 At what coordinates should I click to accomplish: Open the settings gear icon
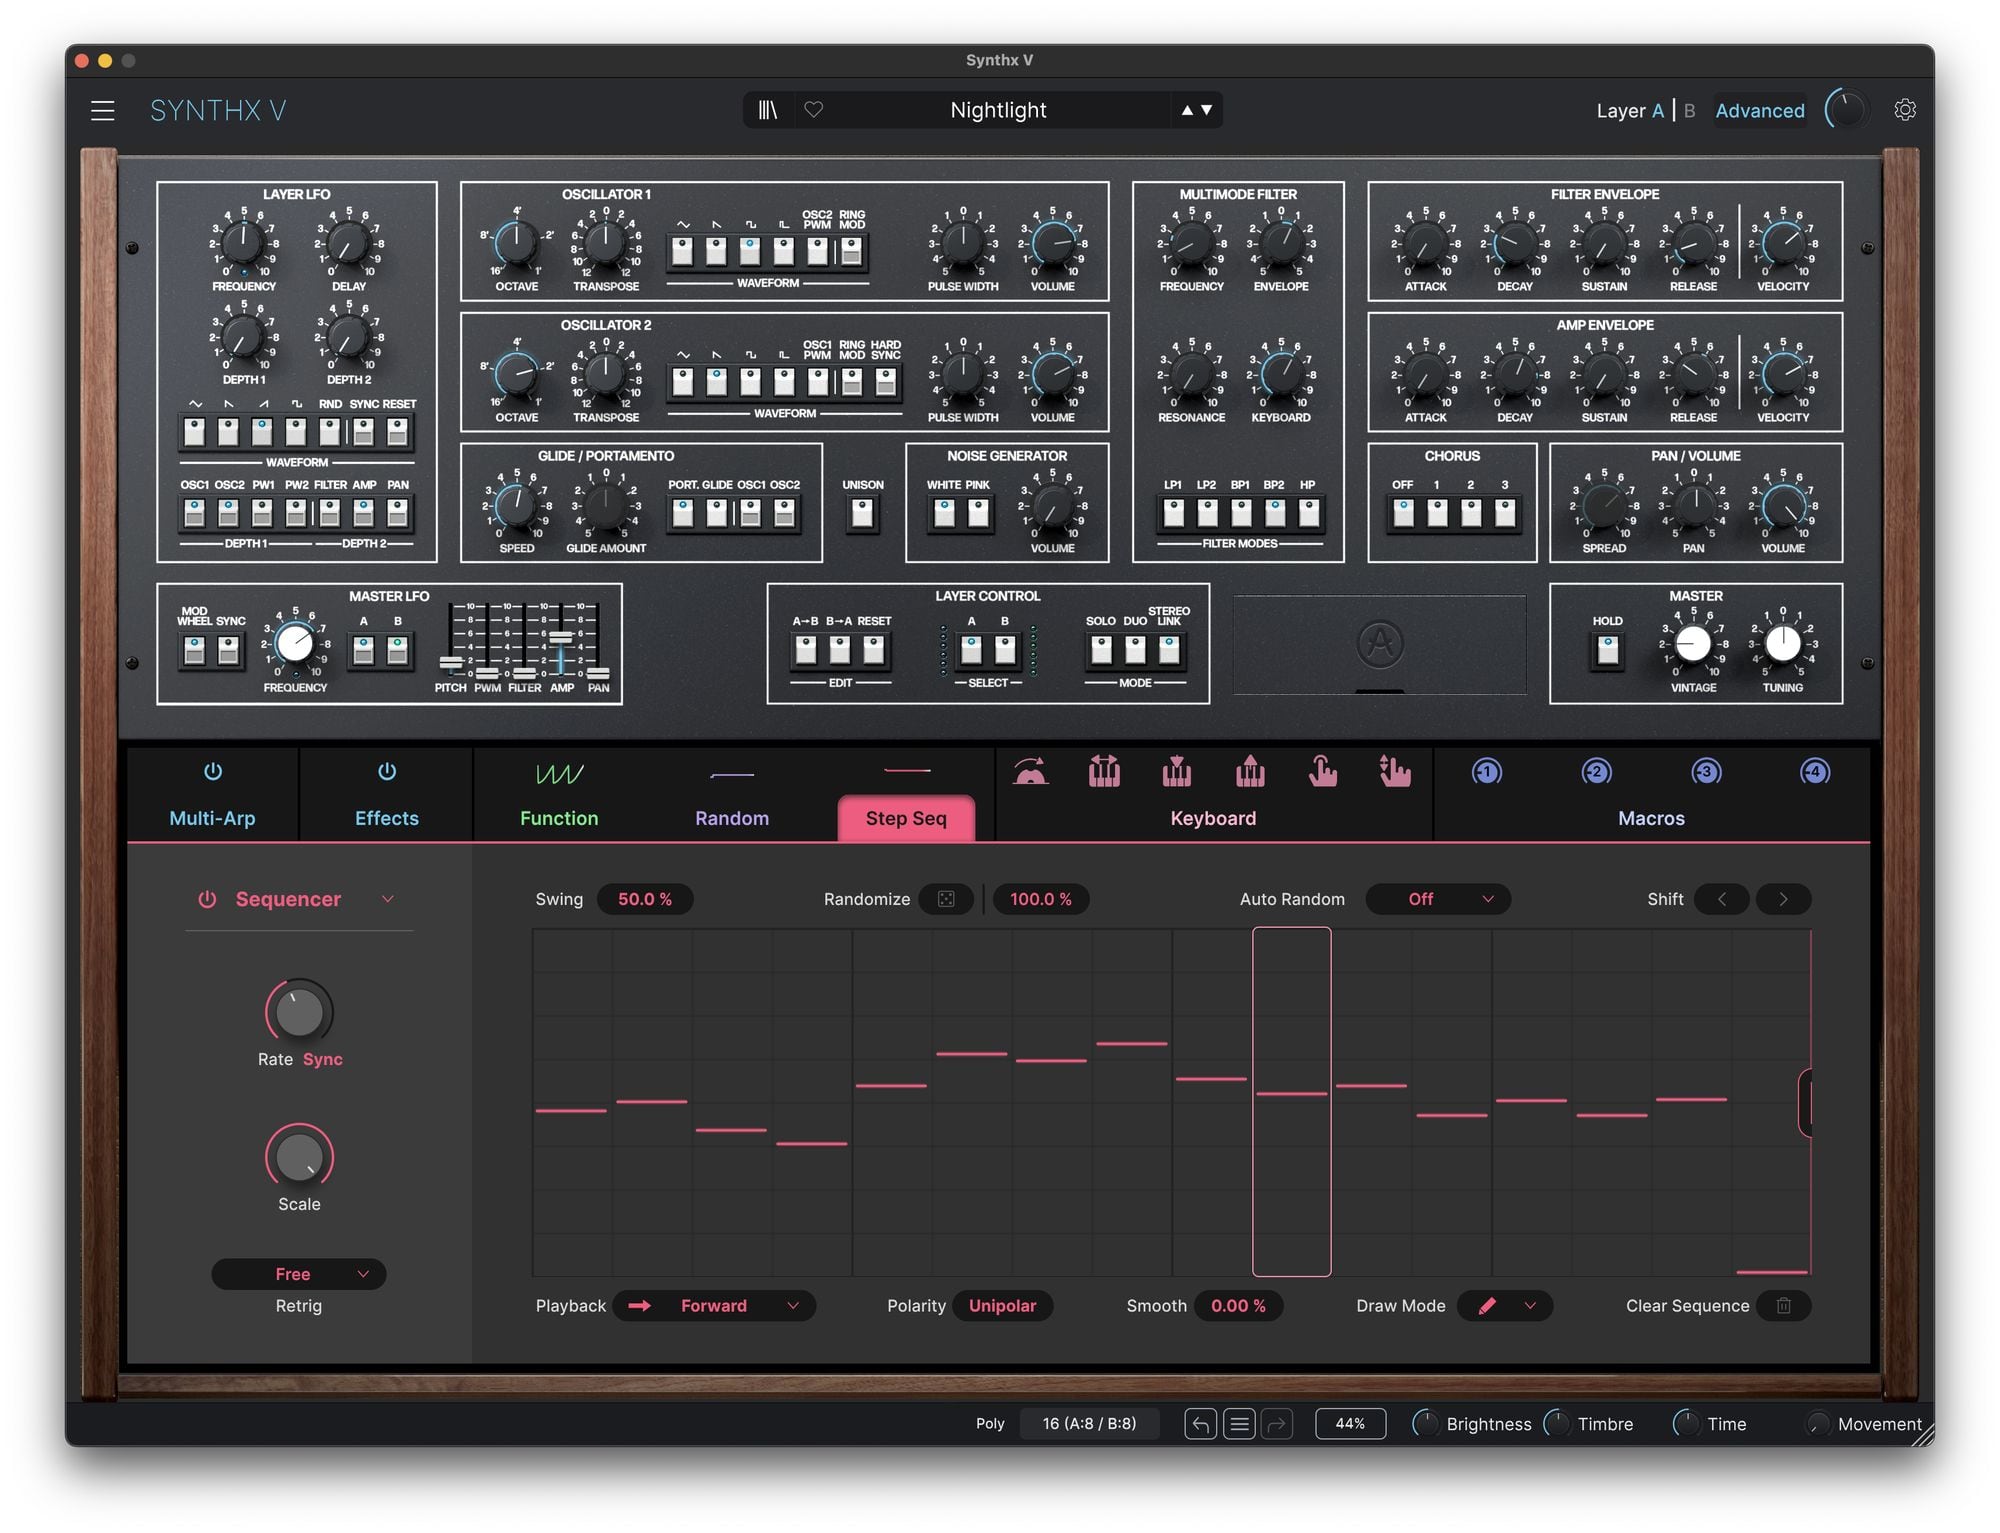[1905, 109]
